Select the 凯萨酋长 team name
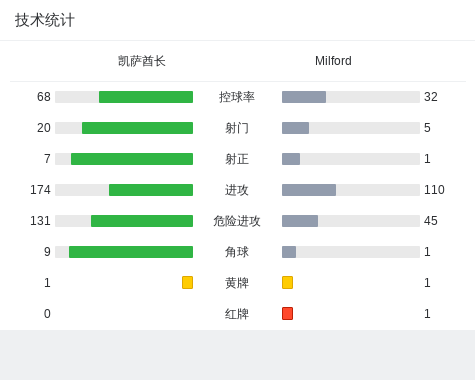475x380 pixels. click(142, 61)
